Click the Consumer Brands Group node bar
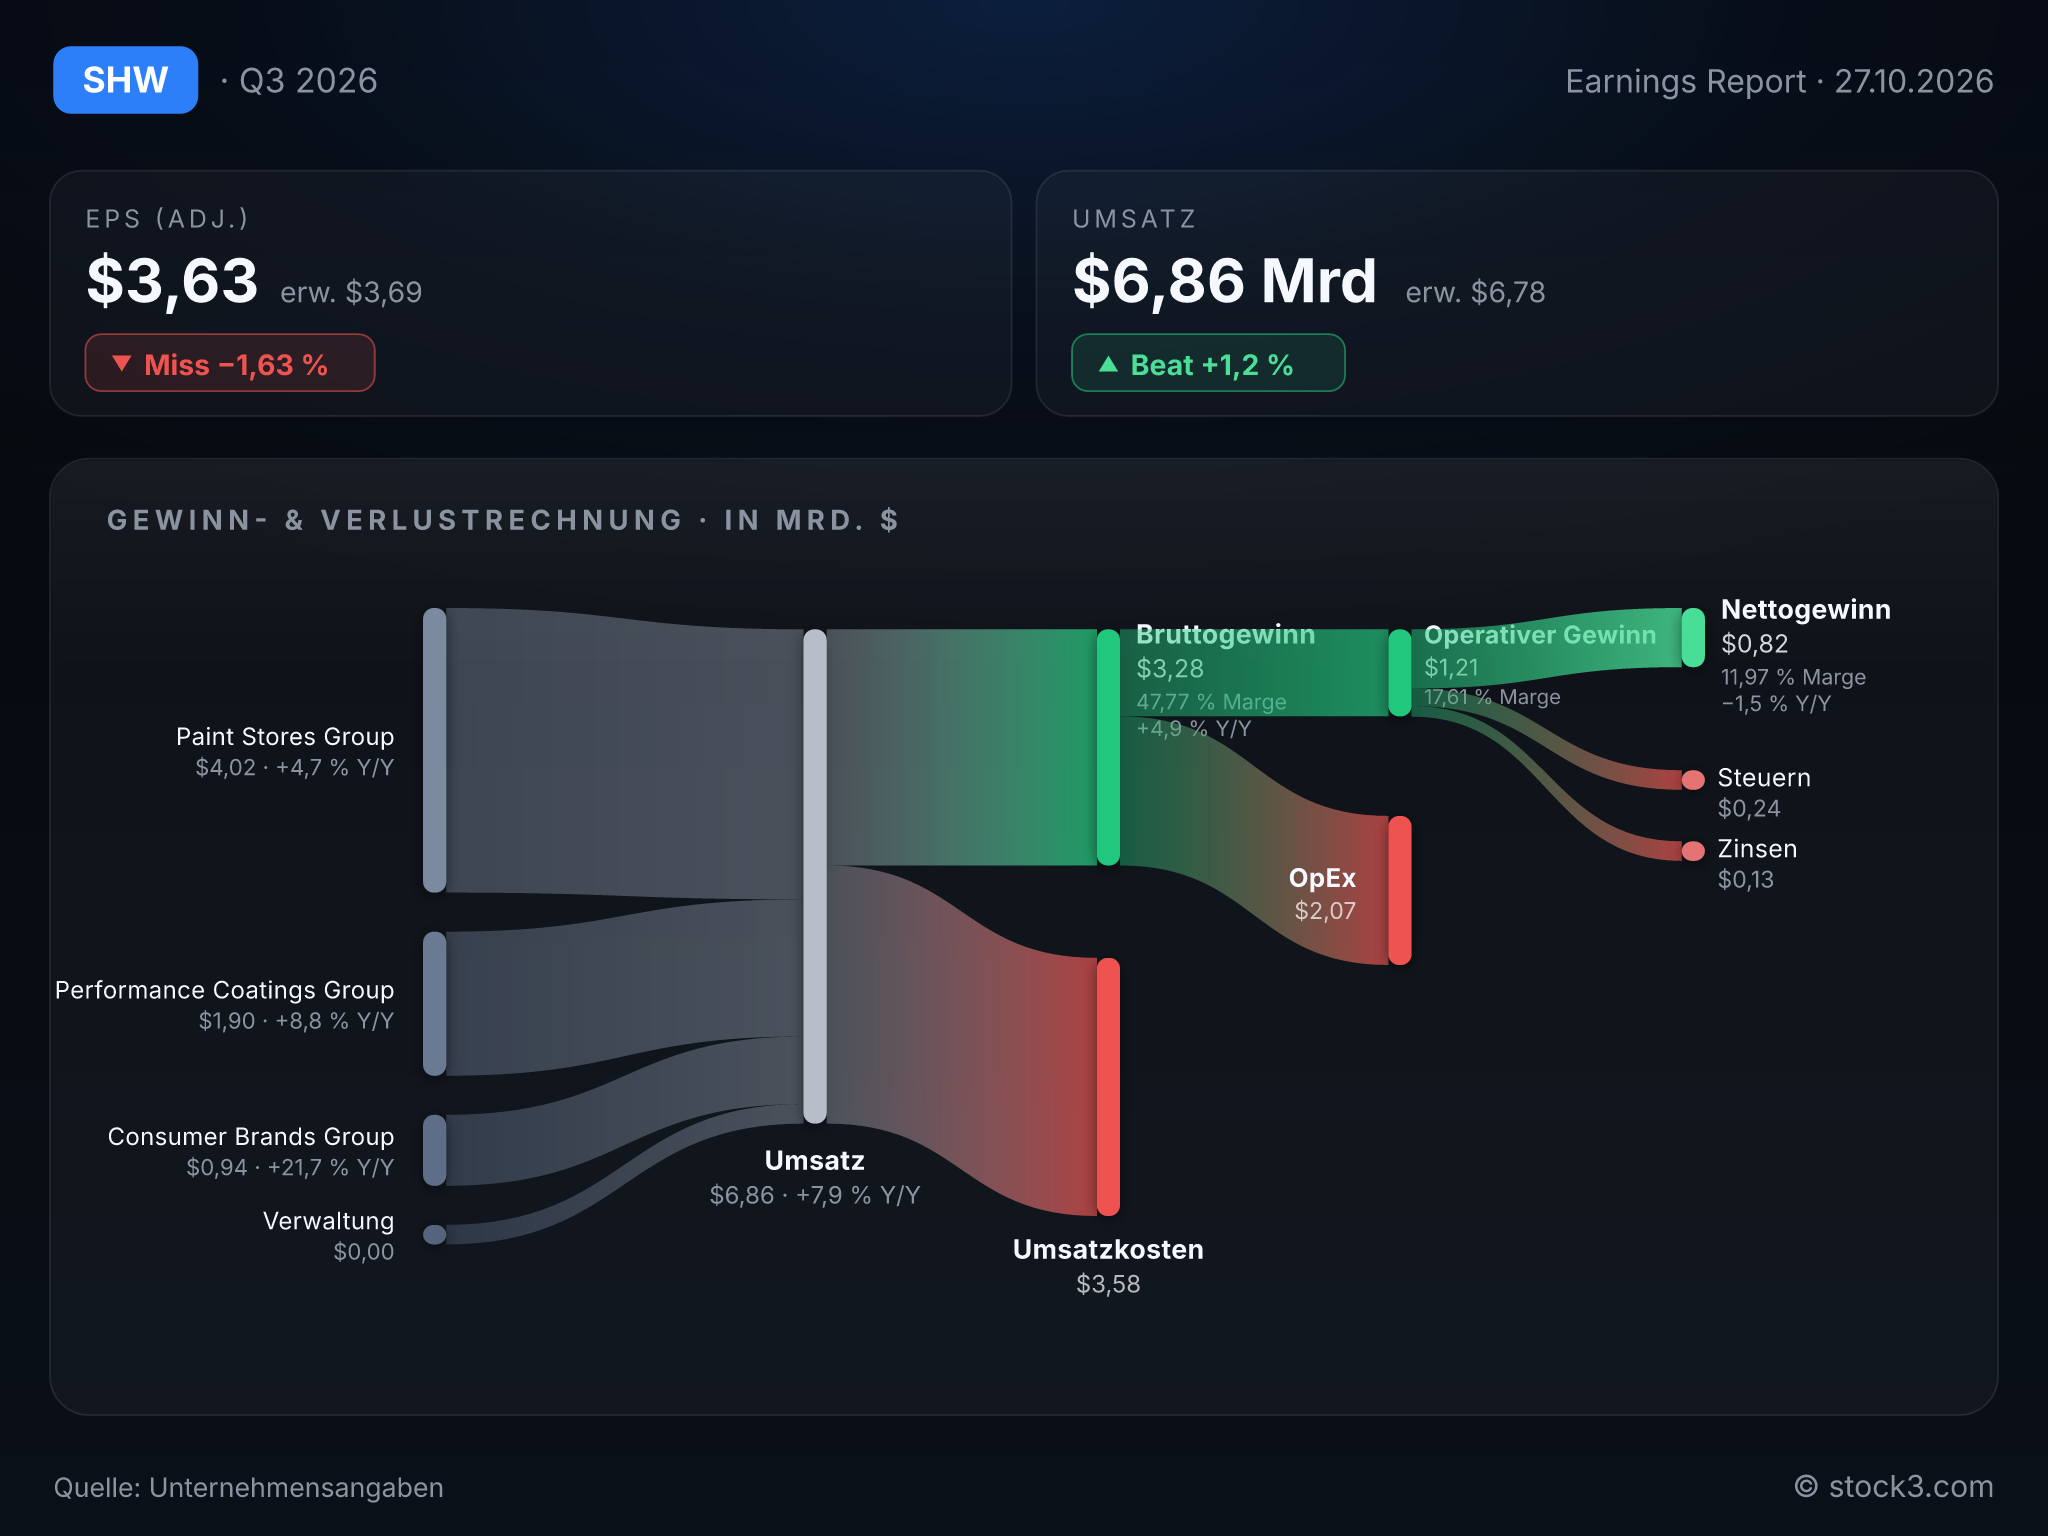 point(434,1150)
